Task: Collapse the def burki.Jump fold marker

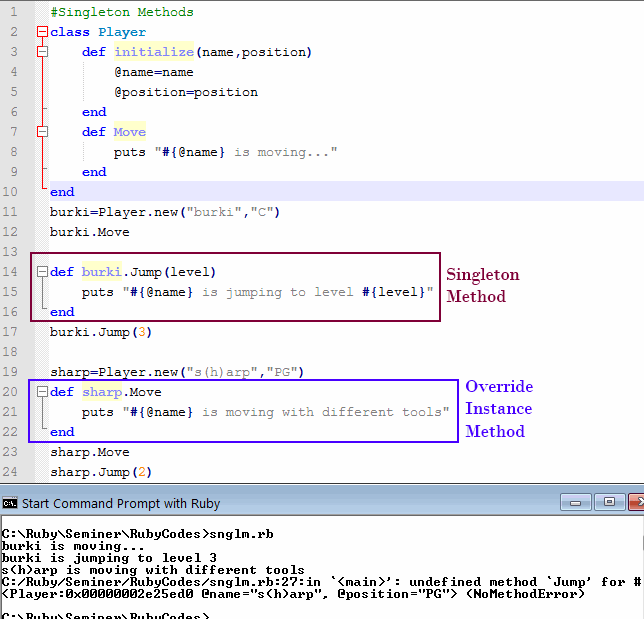Action: (x=42, y=272)
